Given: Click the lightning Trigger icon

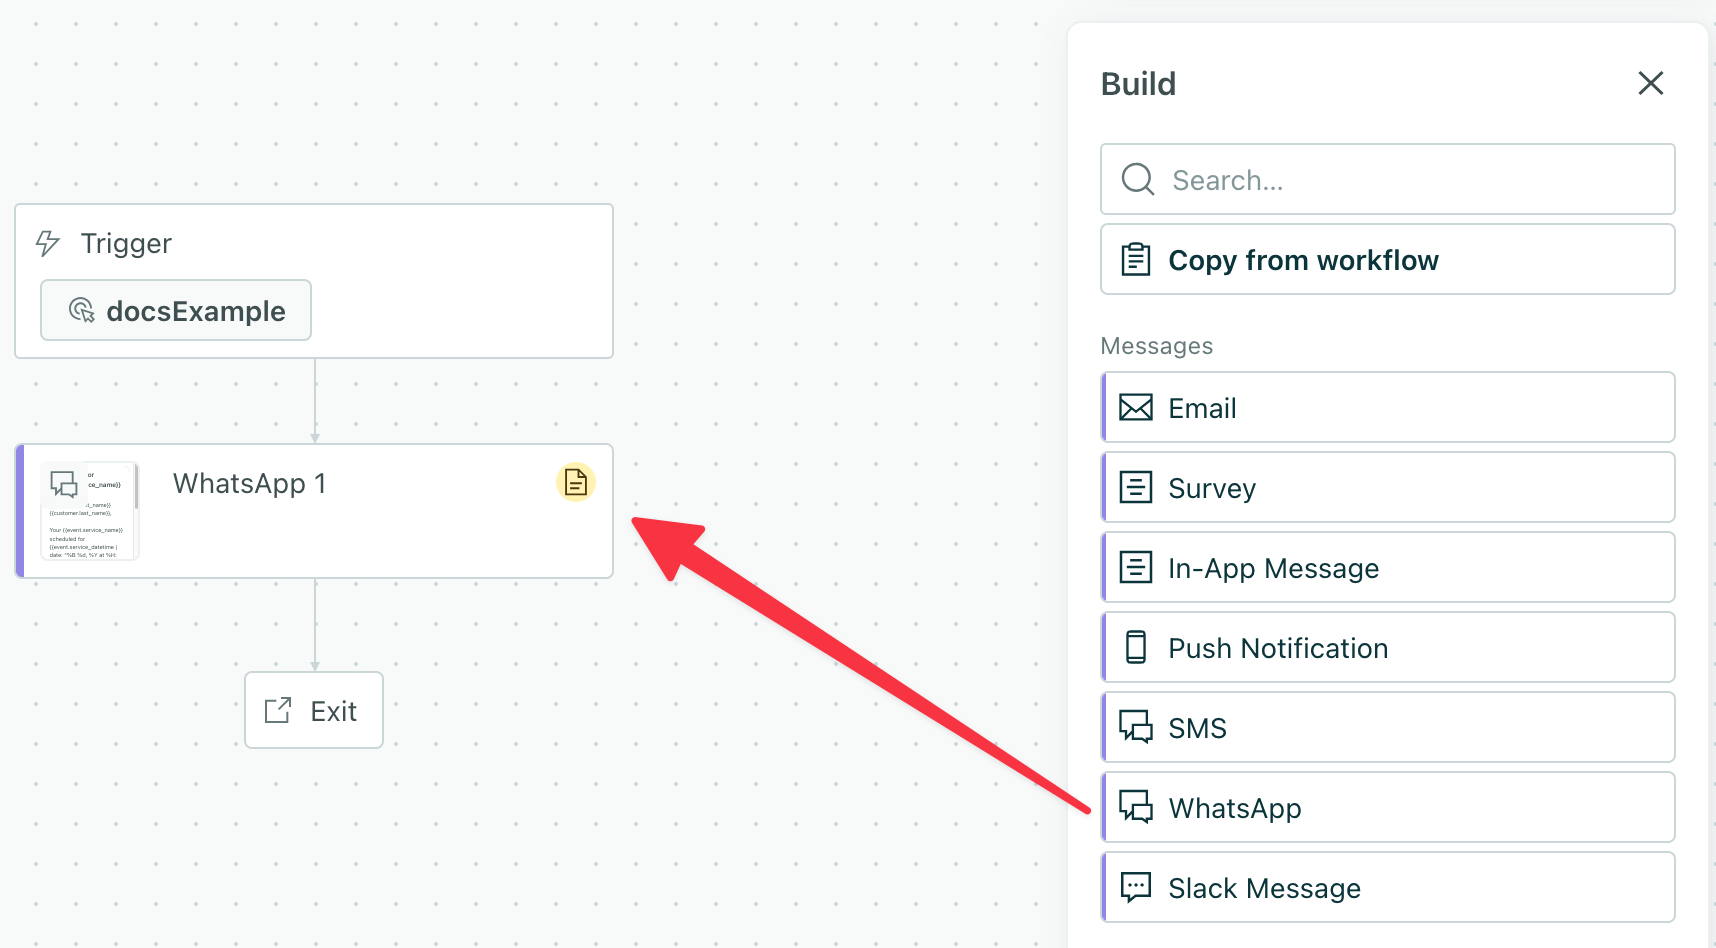Looking at the screenshot, I should (x=47, y=242).
